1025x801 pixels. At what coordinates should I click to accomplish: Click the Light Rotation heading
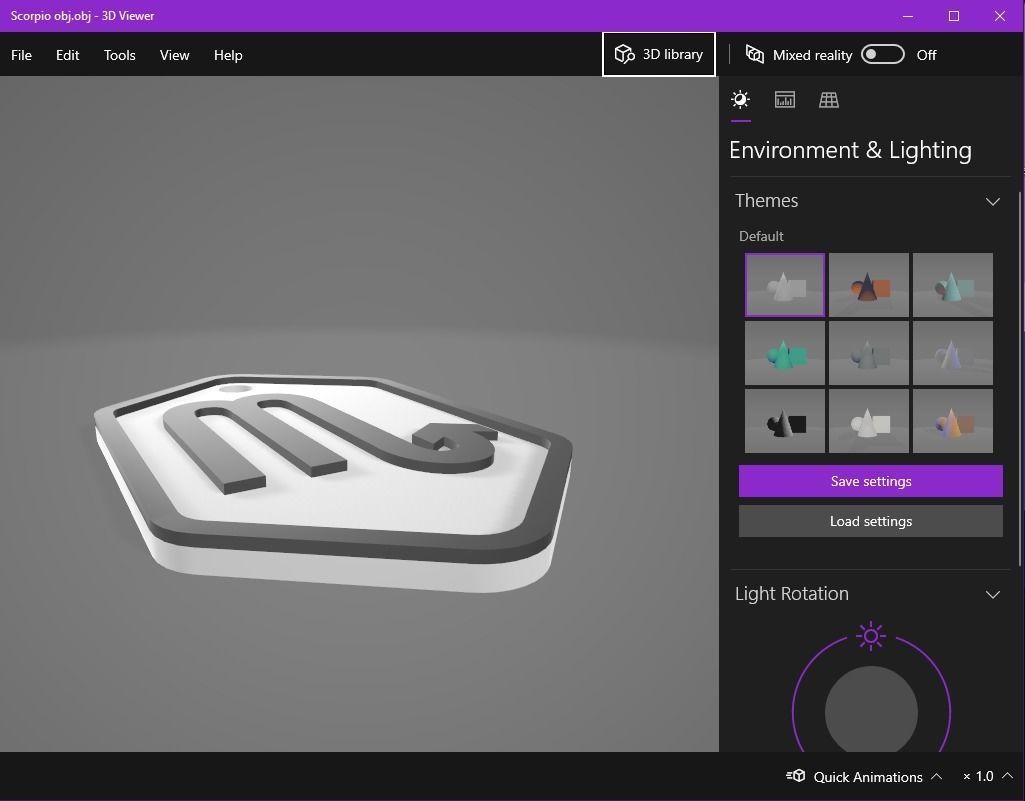[792, 594]
